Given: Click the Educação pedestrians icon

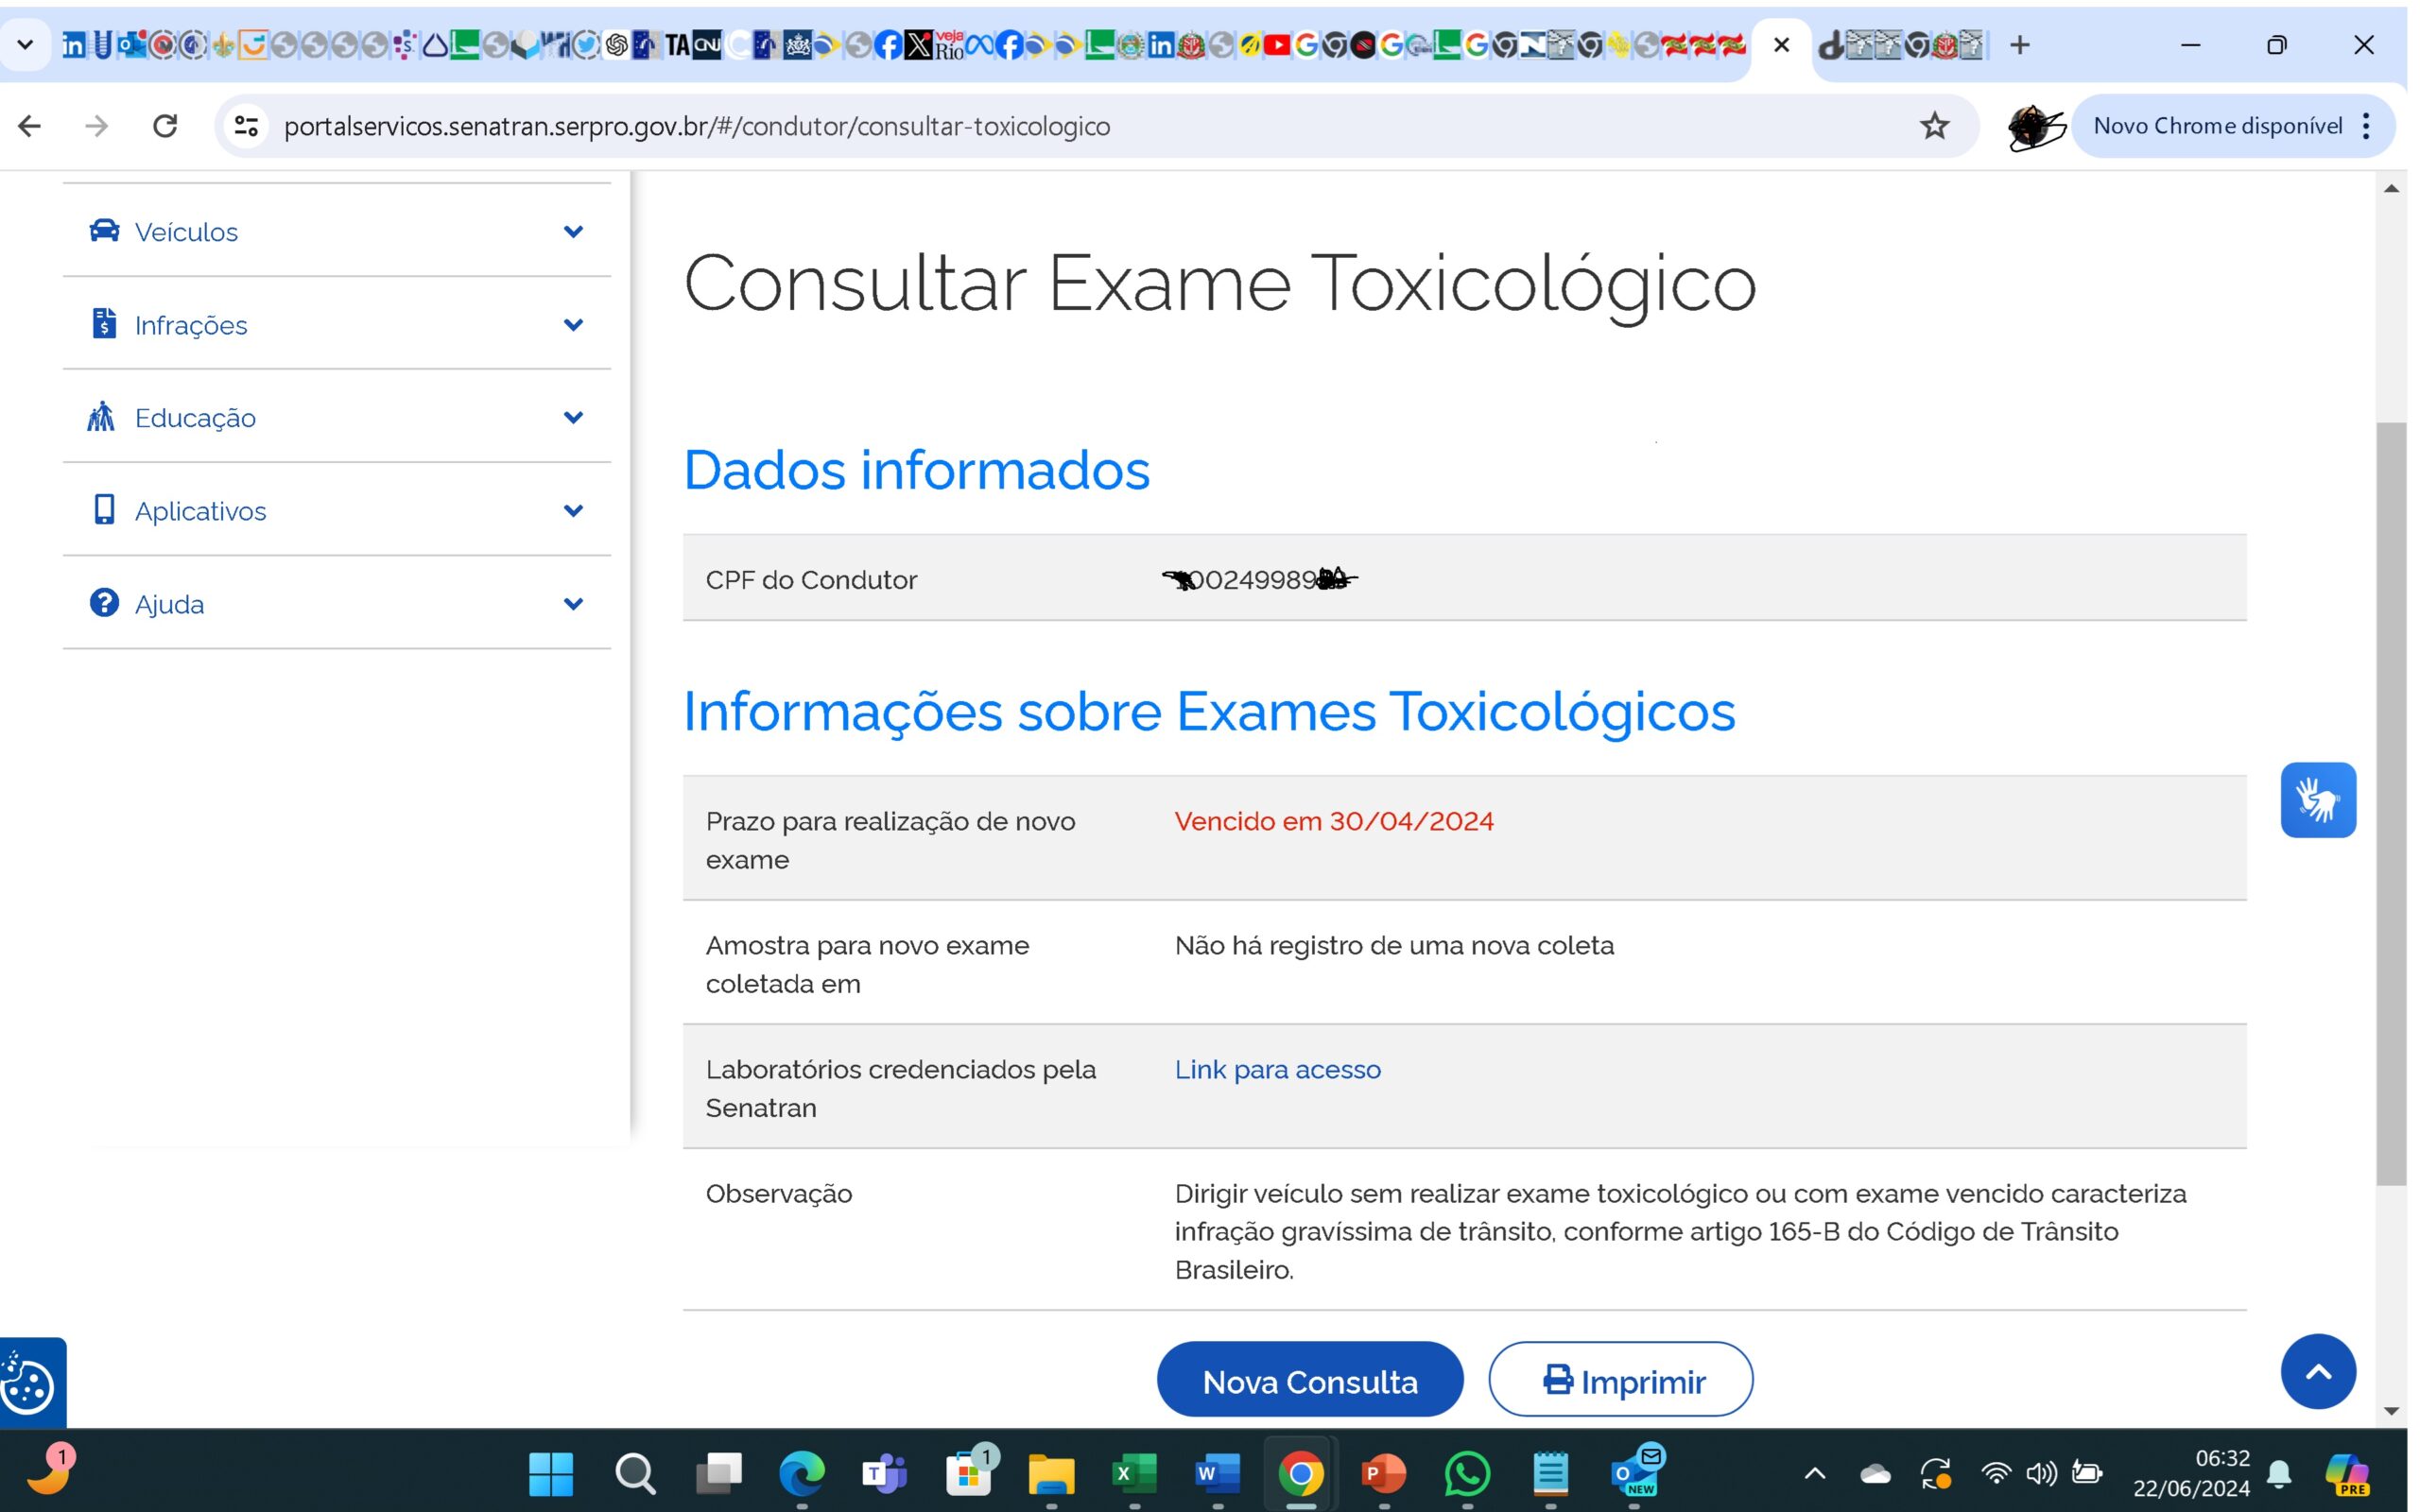Looking at the screenshot, I should 101,417.
